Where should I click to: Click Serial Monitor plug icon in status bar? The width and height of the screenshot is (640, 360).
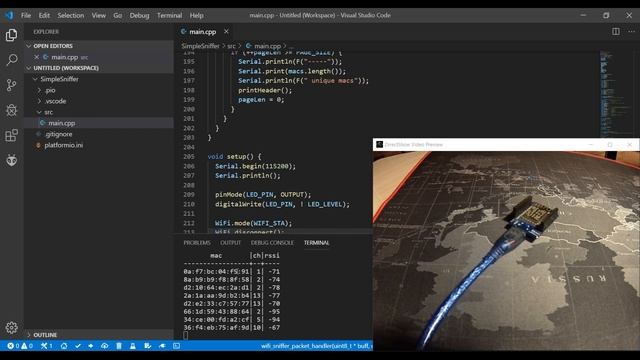click(x=162, y=346)
